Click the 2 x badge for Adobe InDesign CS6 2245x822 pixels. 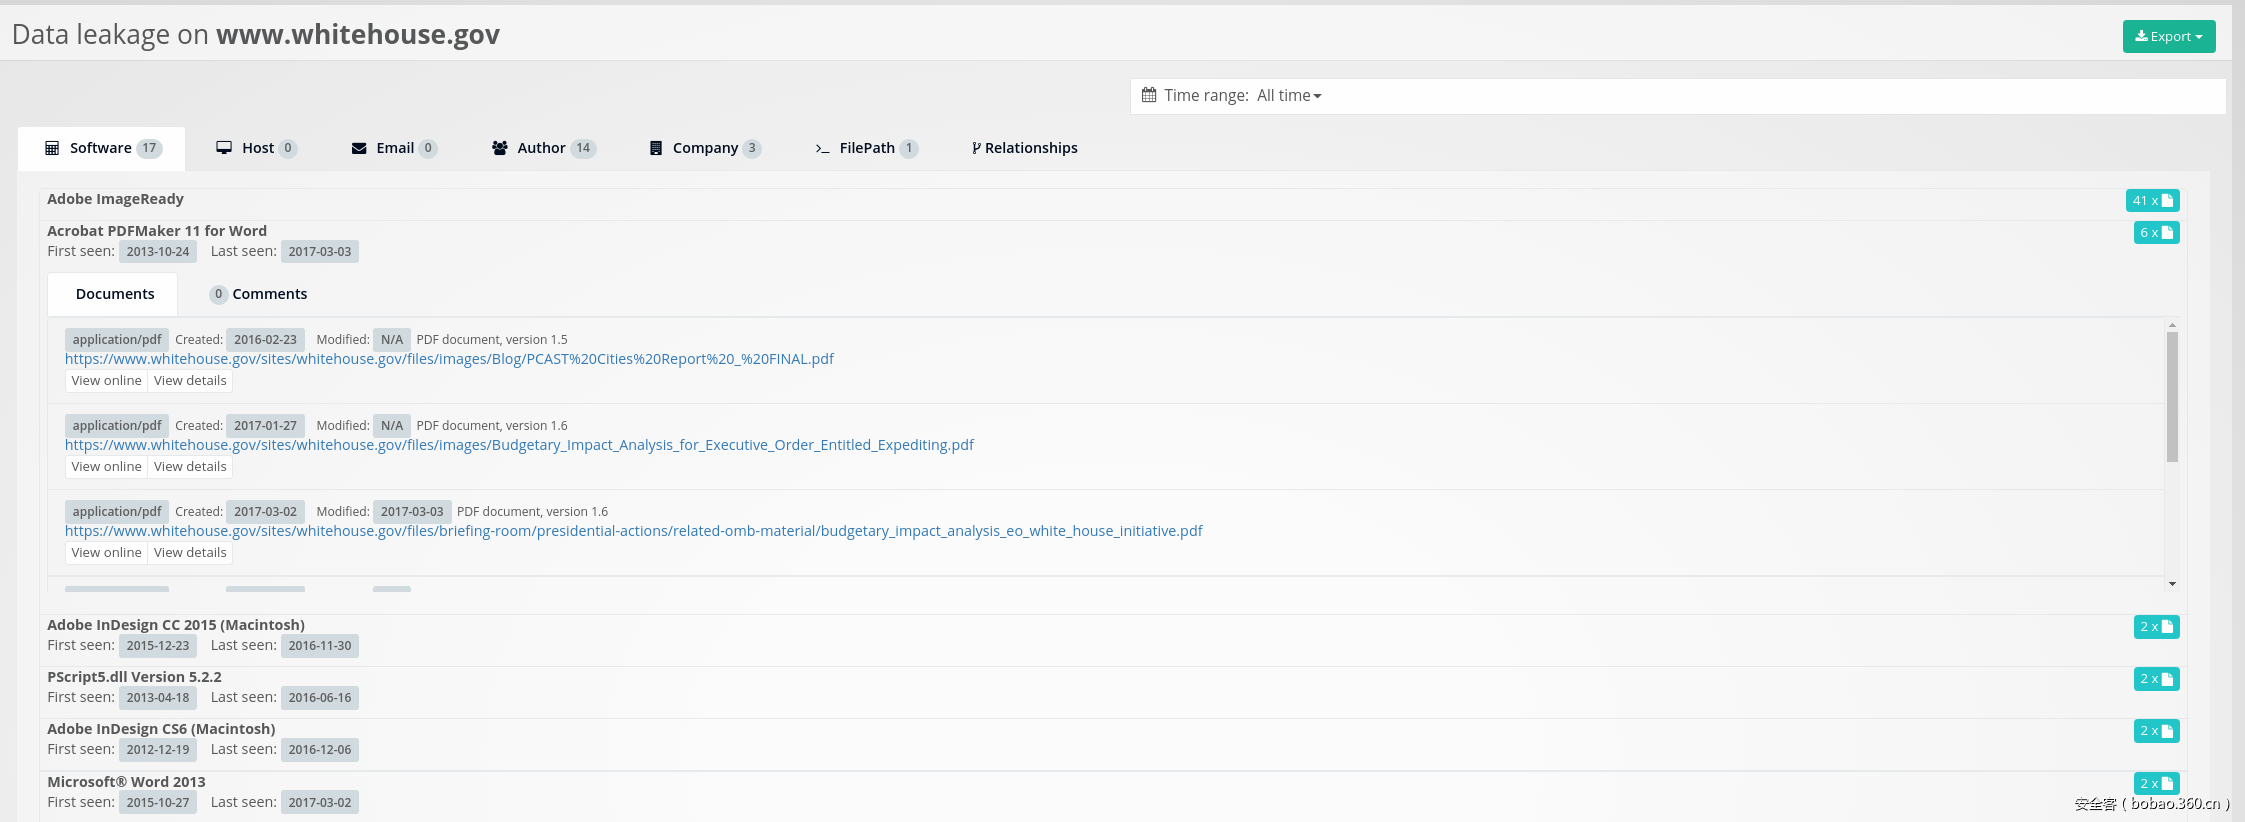coord(2156,731)
